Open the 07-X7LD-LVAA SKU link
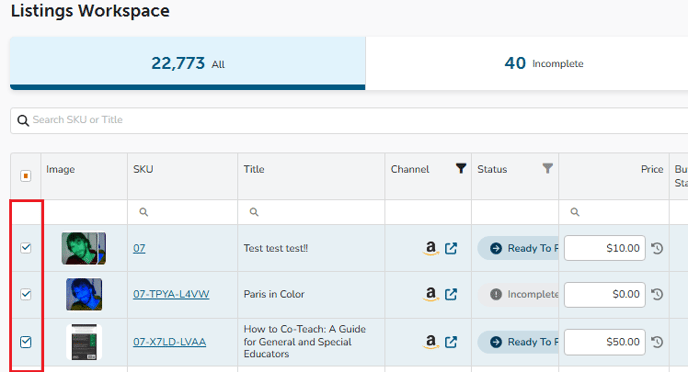The width and height of the screenshot is (688, 372). click(x=169, y=342)
